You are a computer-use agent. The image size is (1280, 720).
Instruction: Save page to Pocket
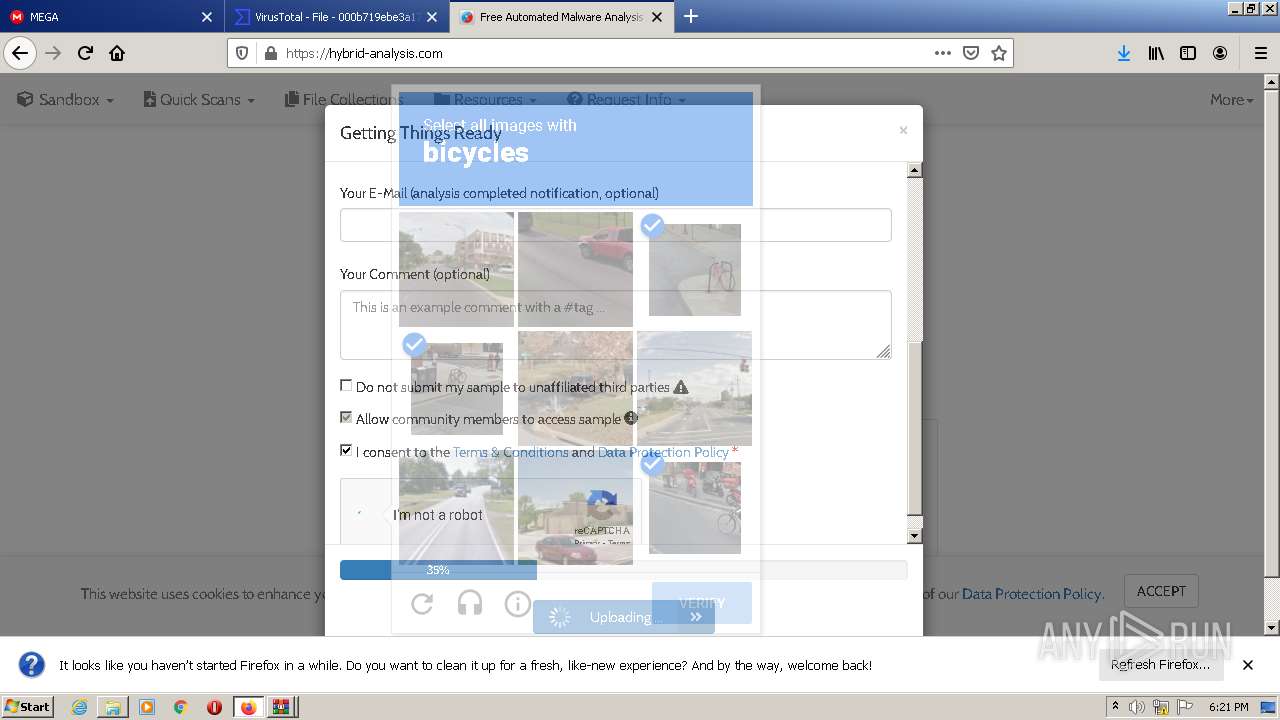970,53
